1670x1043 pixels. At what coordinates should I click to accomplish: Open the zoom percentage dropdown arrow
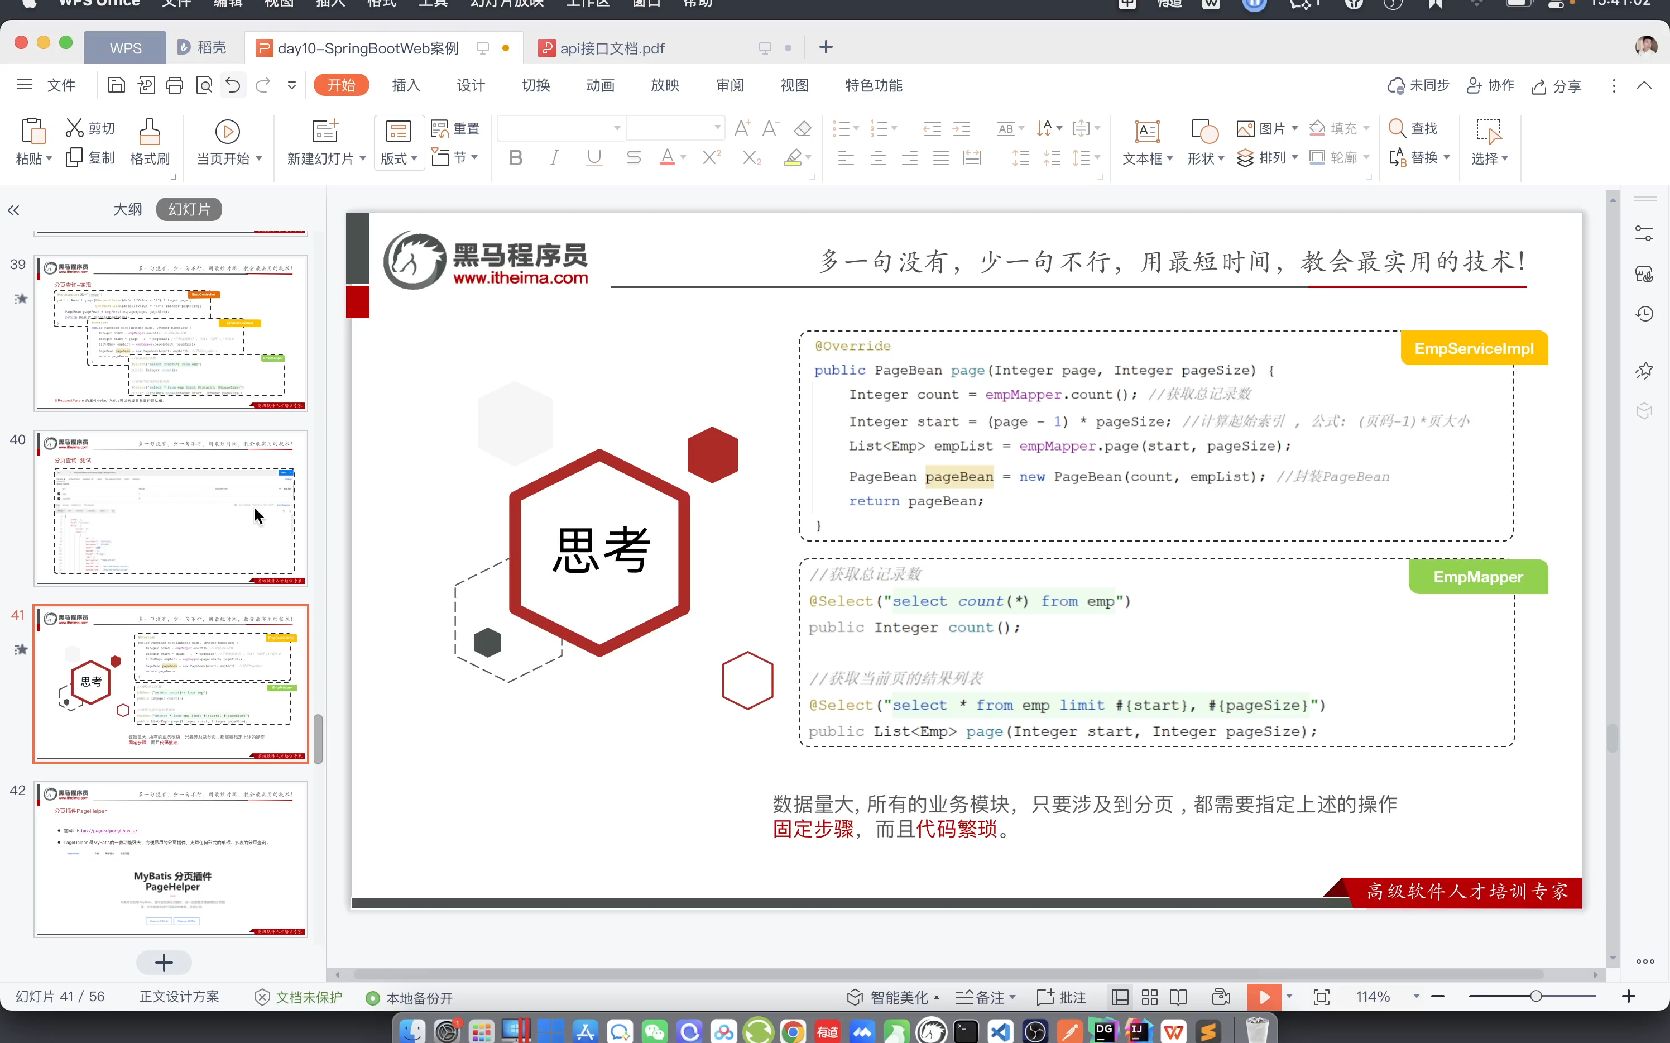pyautogui.click(x=1416, y=997)
